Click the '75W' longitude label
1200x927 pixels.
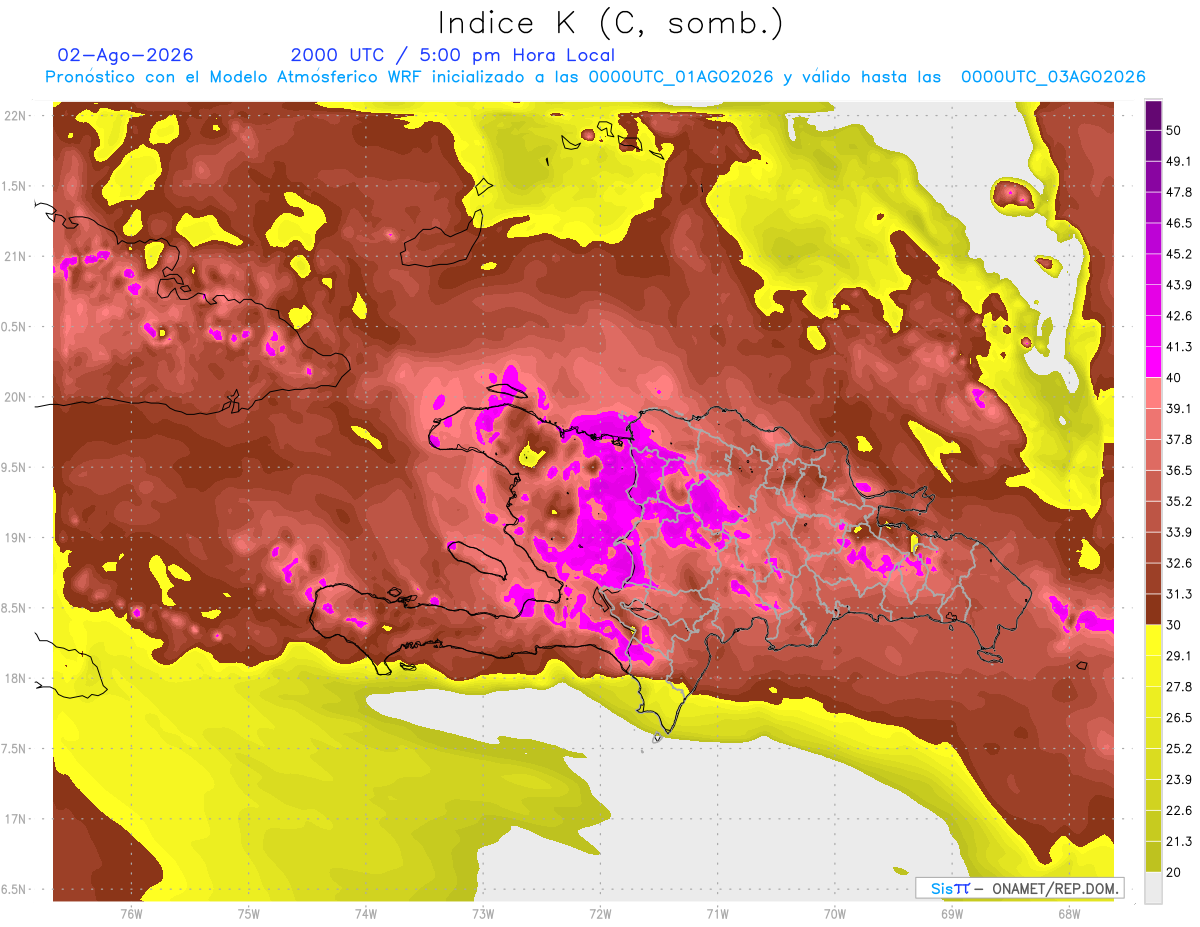coord(249,914)
